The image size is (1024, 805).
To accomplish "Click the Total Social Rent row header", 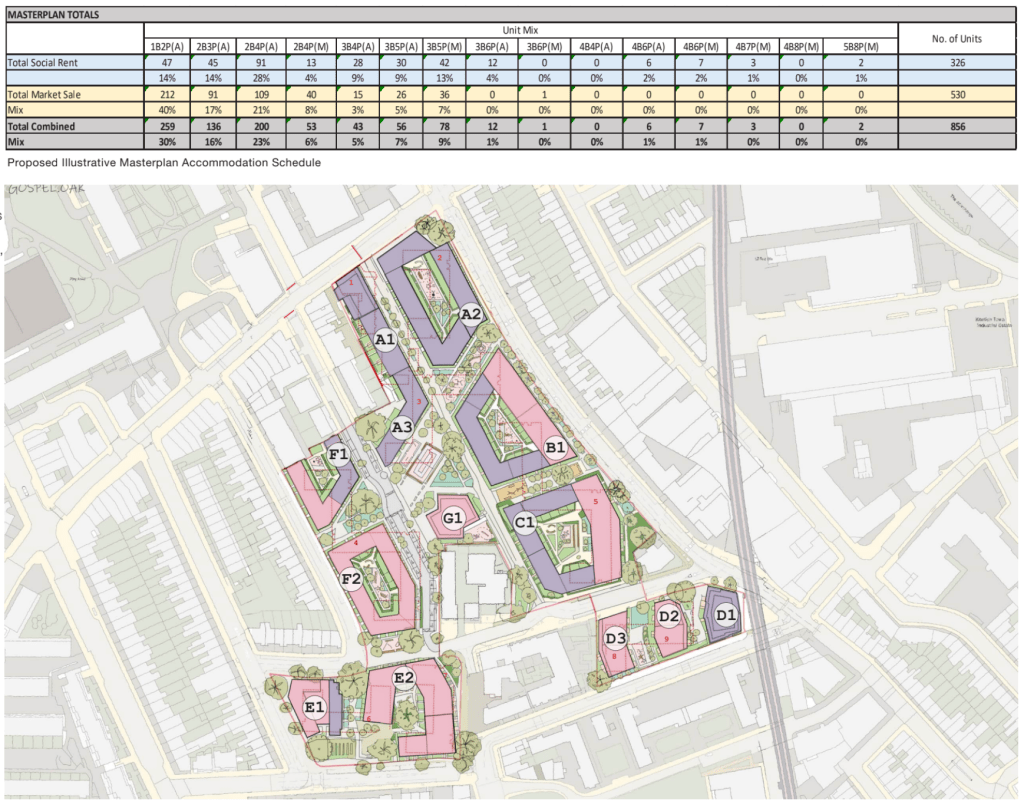I will pos(42,62).
